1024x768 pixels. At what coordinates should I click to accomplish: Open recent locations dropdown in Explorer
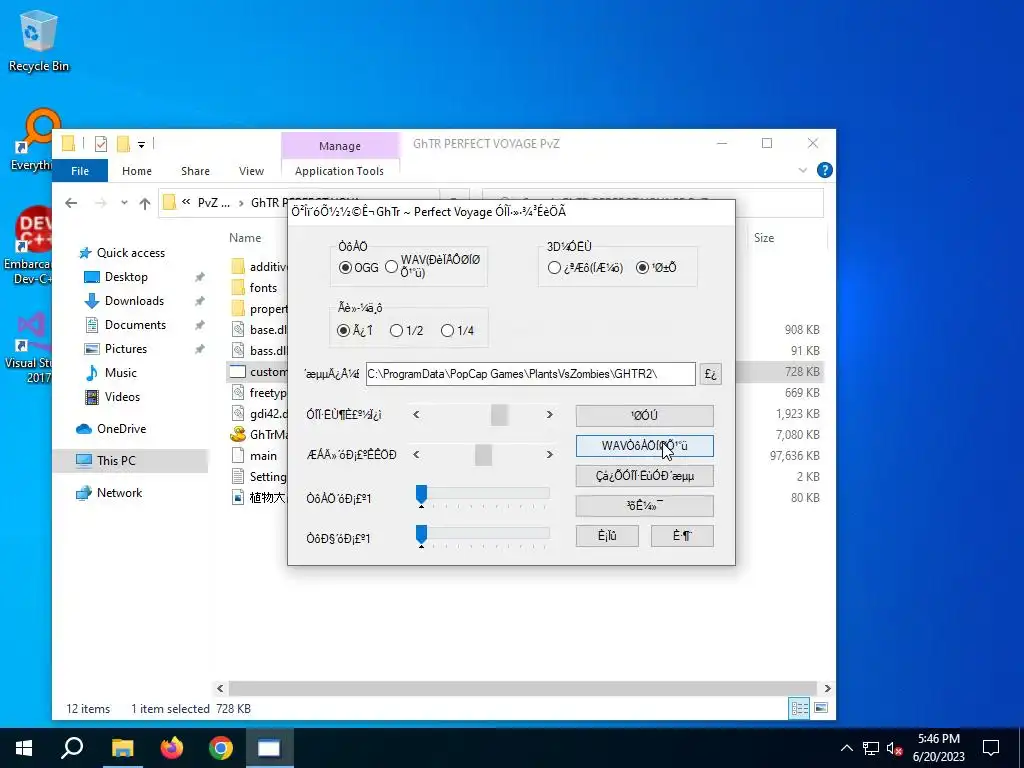(124, 203)
